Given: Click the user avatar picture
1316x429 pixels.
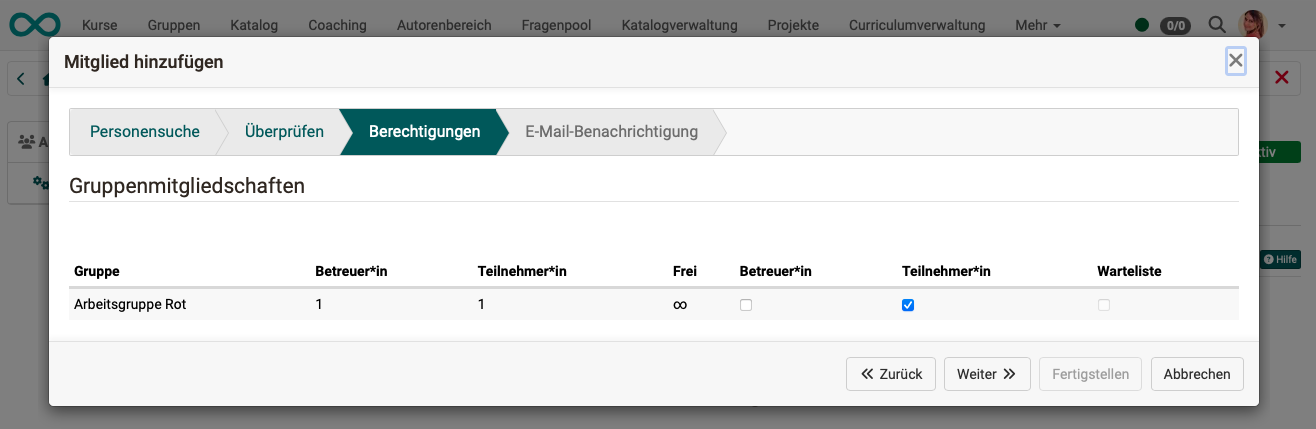Looking at the screenshot, I should coord(1253,24).
